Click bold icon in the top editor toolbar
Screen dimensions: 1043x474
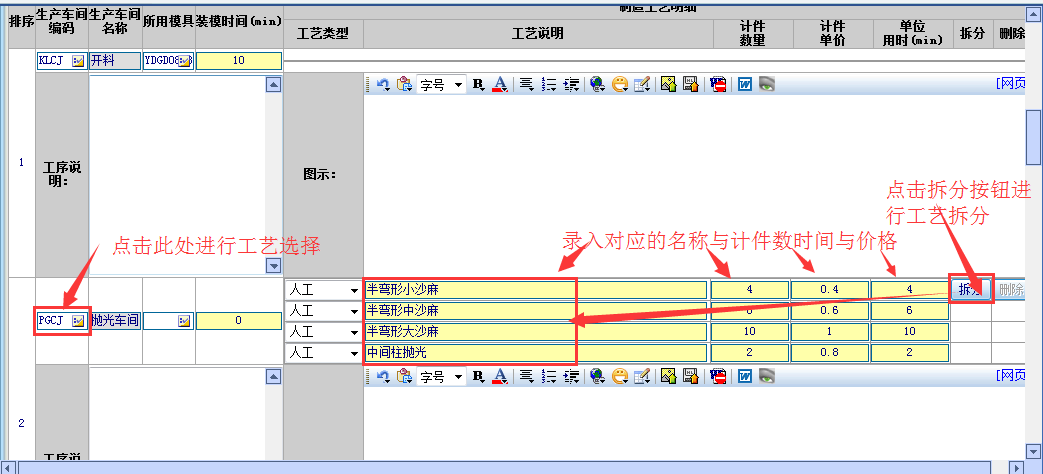pyautogui.click(x=477, y=85)
